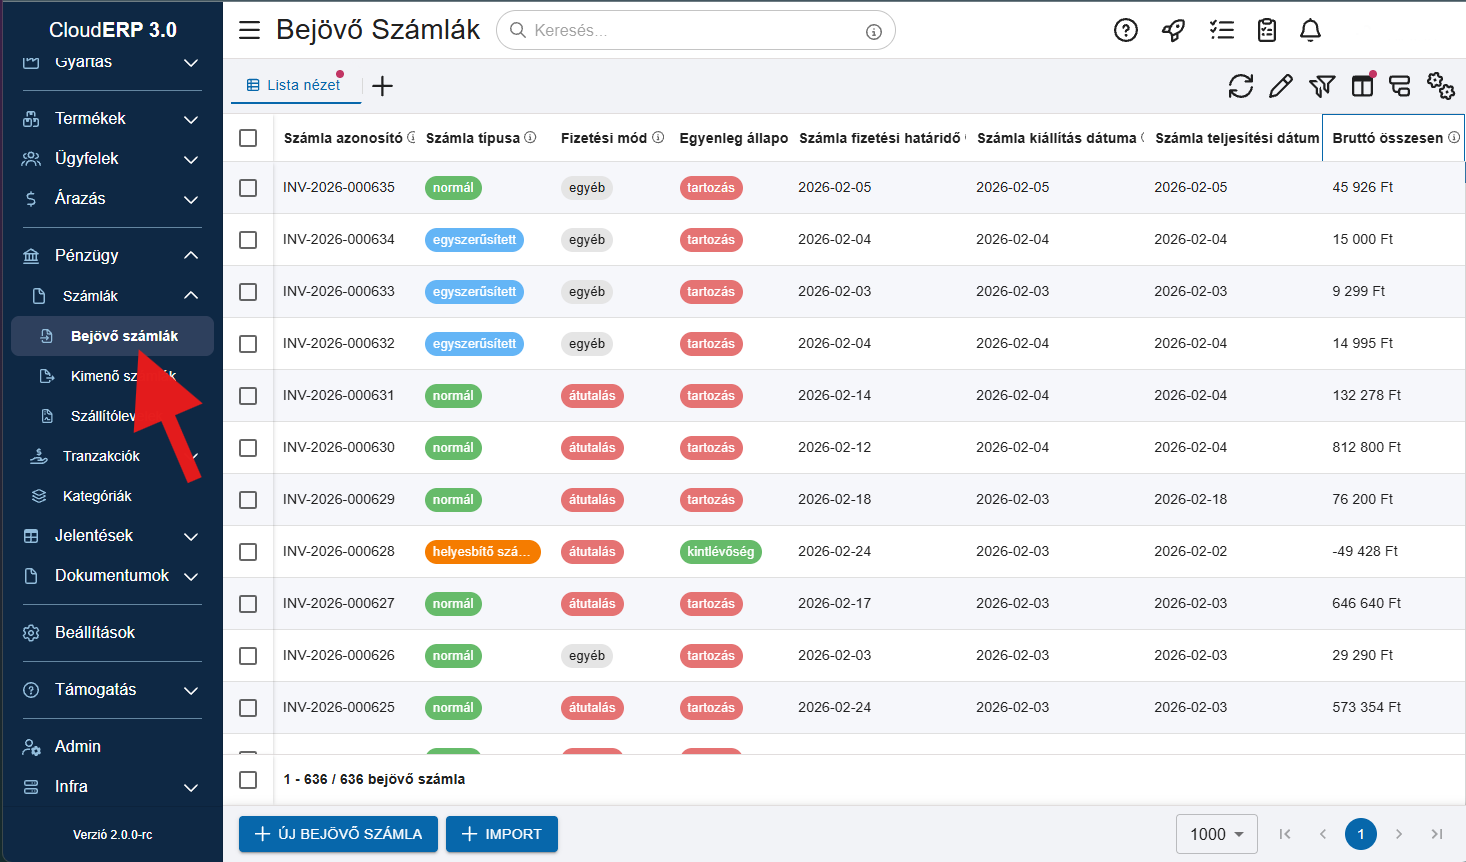Click the refresh list icon

1240,86
